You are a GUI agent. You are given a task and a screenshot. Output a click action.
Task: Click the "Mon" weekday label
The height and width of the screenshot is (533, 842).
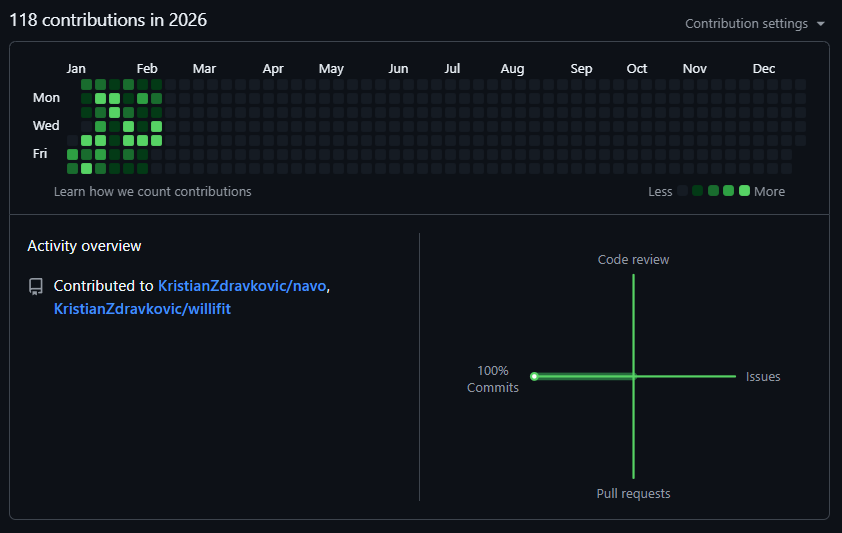pyautogui.click(x=46, y=98)
